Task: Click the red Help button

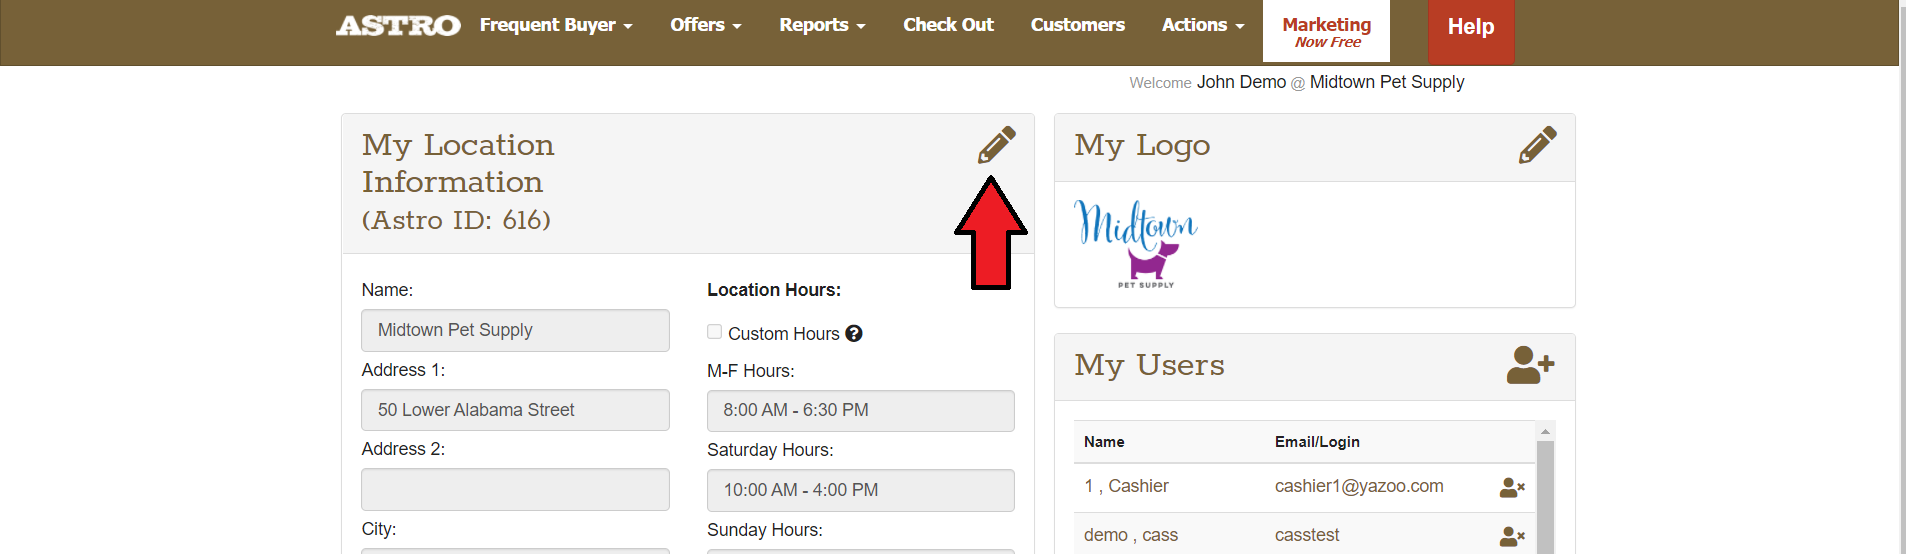Action: 1470,28
